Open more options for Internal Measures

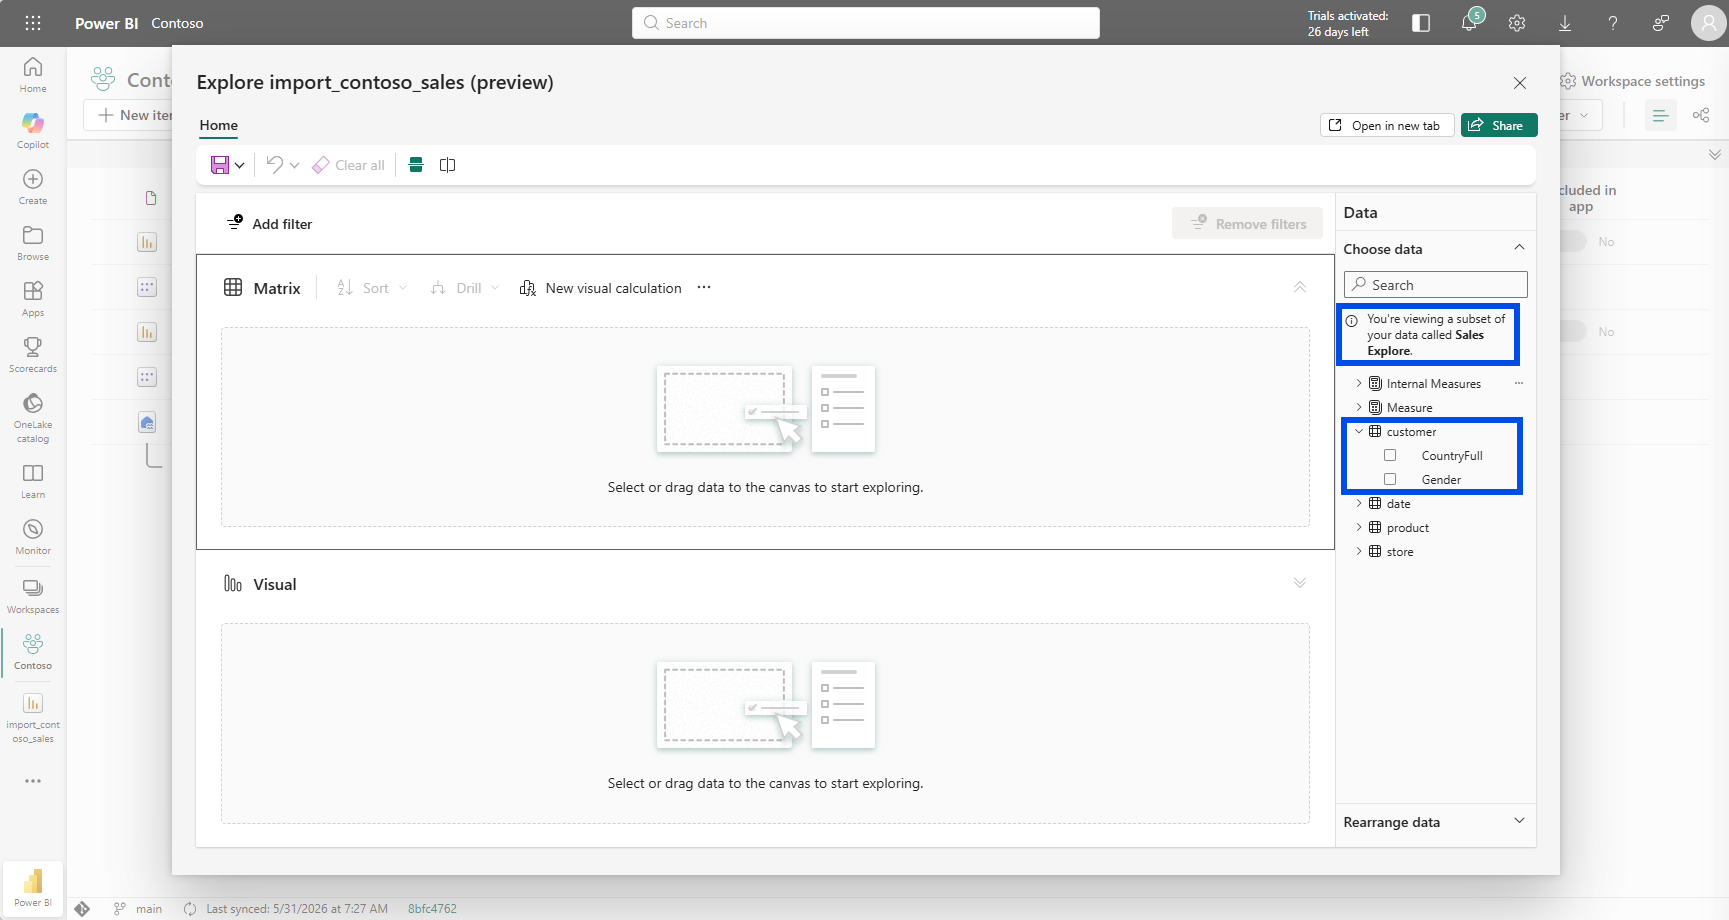[1519, 383]
